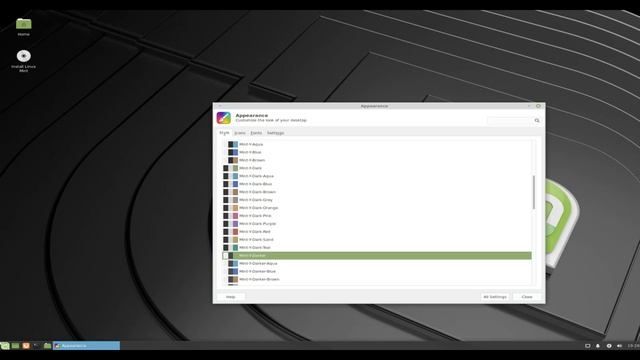Select the Mint-Y-Dark-Blue theme
Screen dimensions: 640x360
377,184
